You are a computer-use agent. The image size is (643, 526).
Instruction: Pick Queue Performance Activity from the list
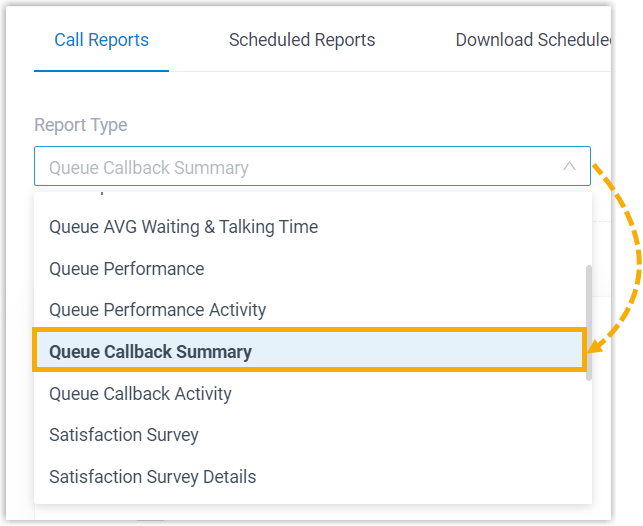157,310
